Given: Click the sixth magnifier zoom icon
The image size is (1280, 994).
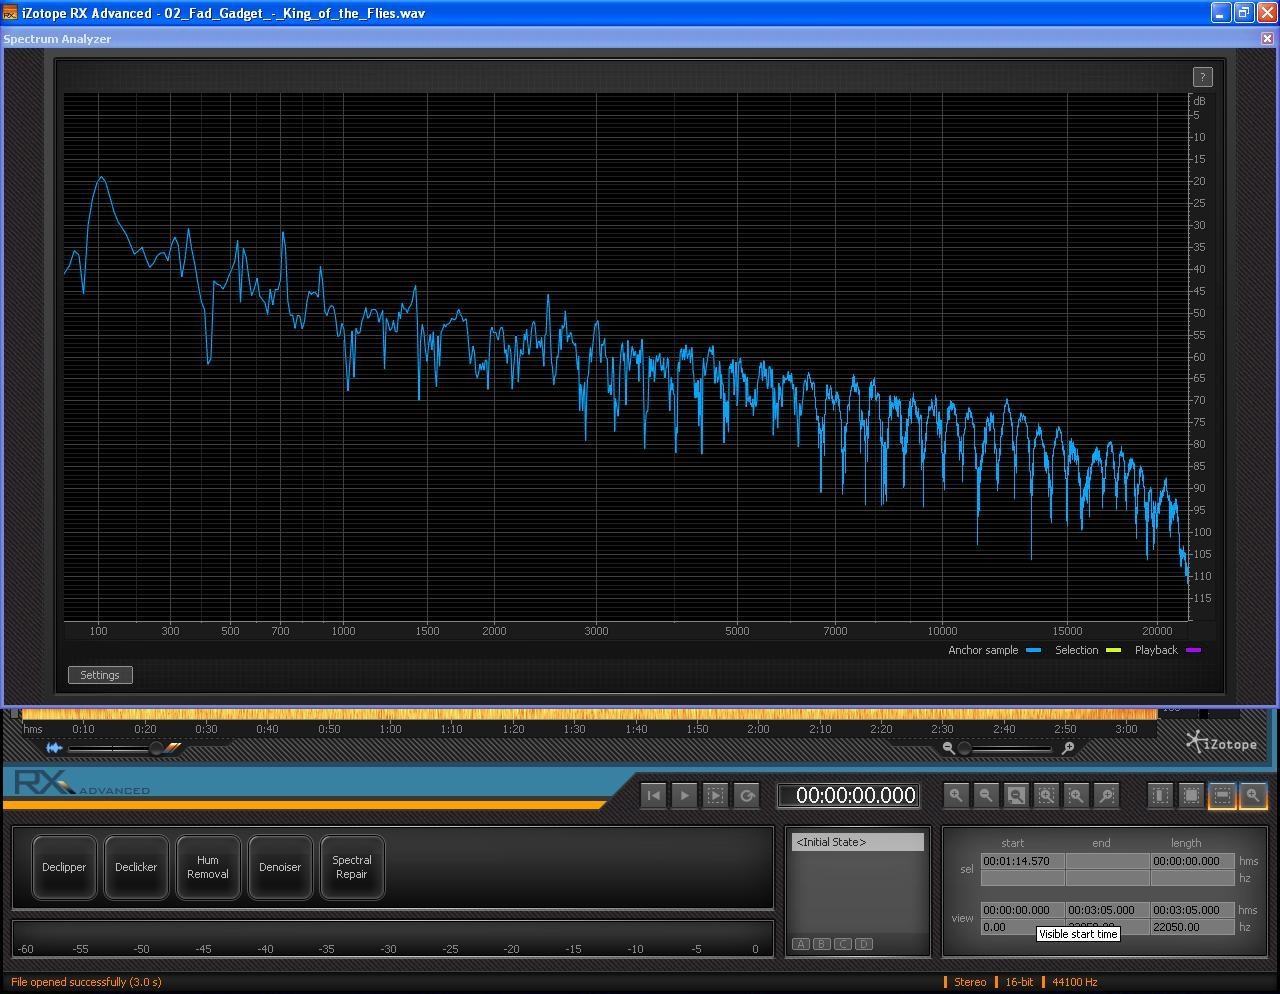Looking at the screenshot, I should [1106, 795].
